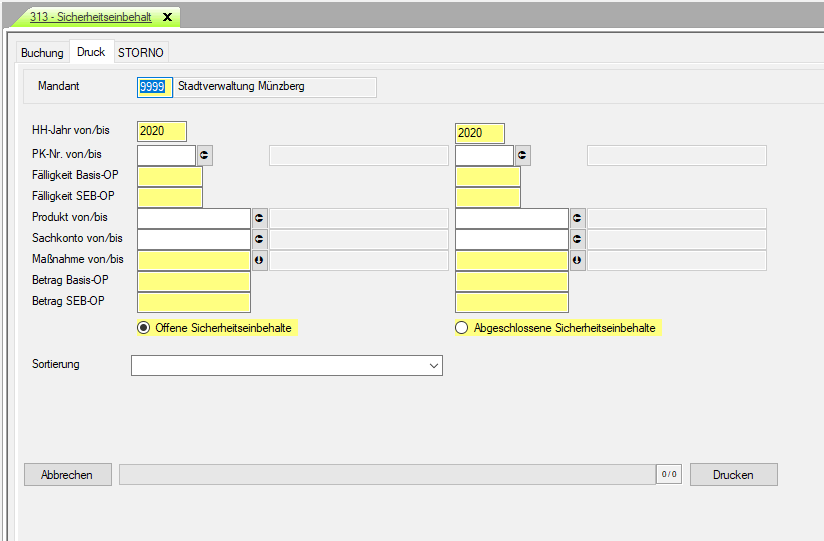The width and height of the screenshot is (824, 541).
Task: Click left Fälligkeit Basis-OP date field
Action: coord(170,176)
